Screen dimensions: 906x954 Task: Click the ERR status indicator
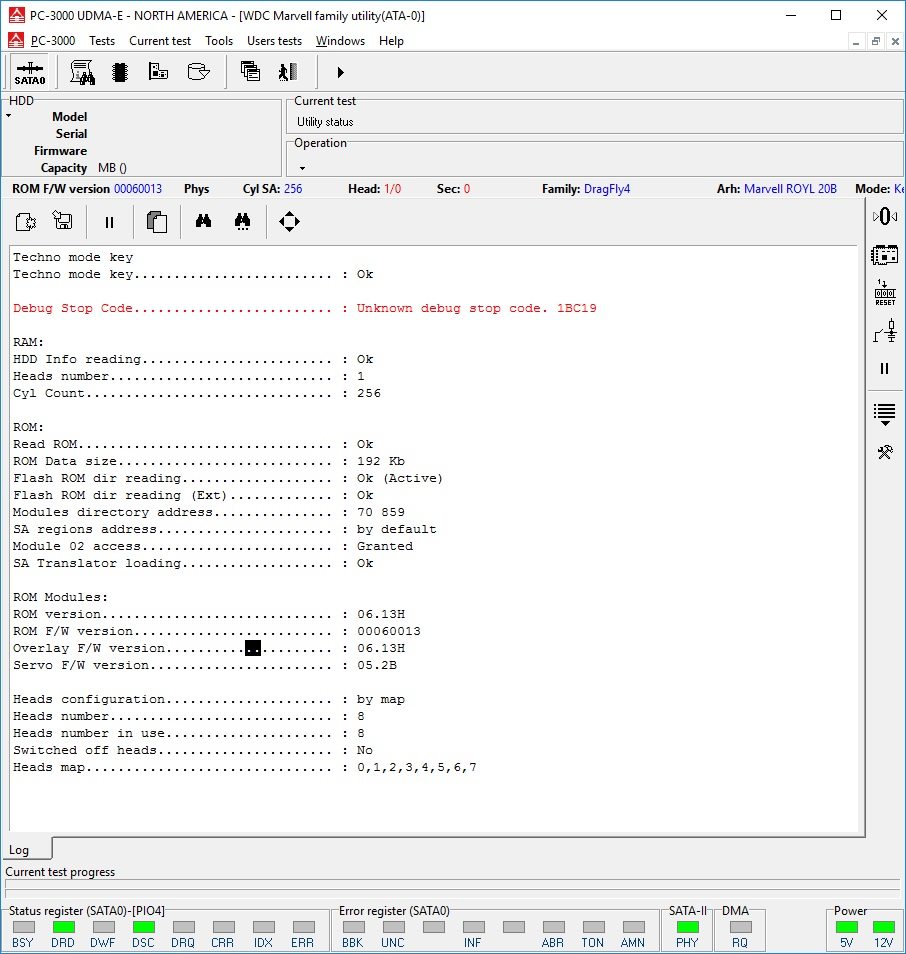tap(304, 927)
